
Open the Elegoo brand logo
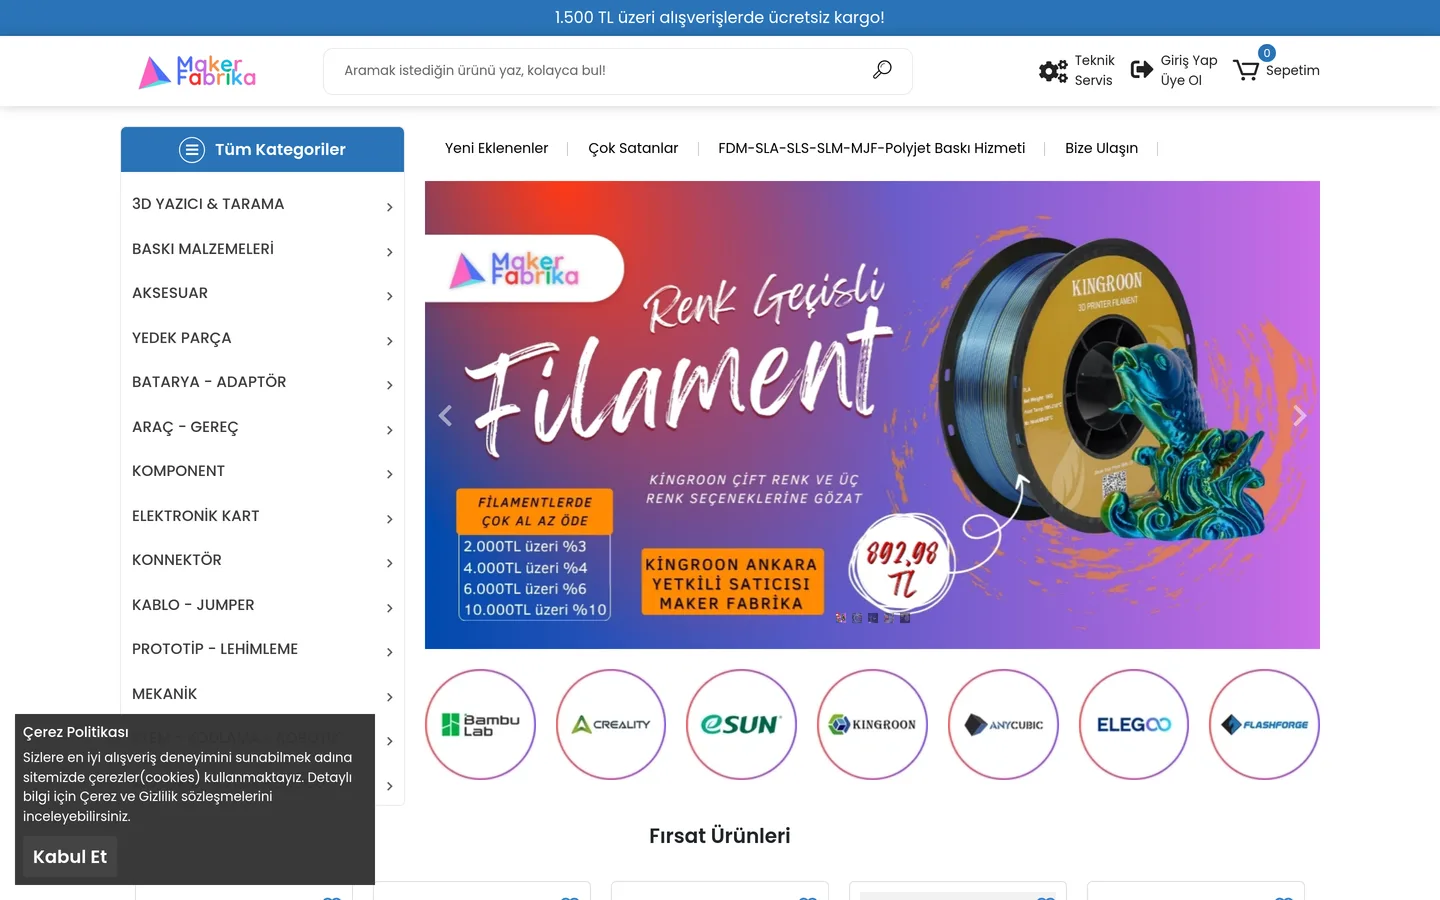tap(1134, 724)
